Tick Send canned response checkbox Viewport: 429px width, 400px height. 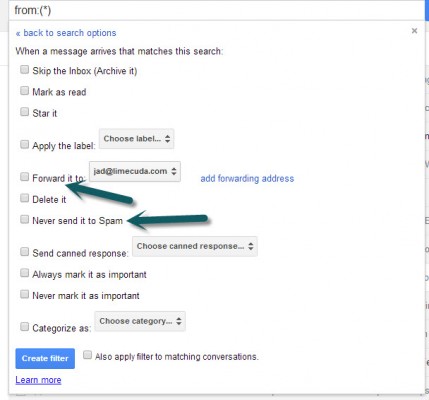coord(24,252)
